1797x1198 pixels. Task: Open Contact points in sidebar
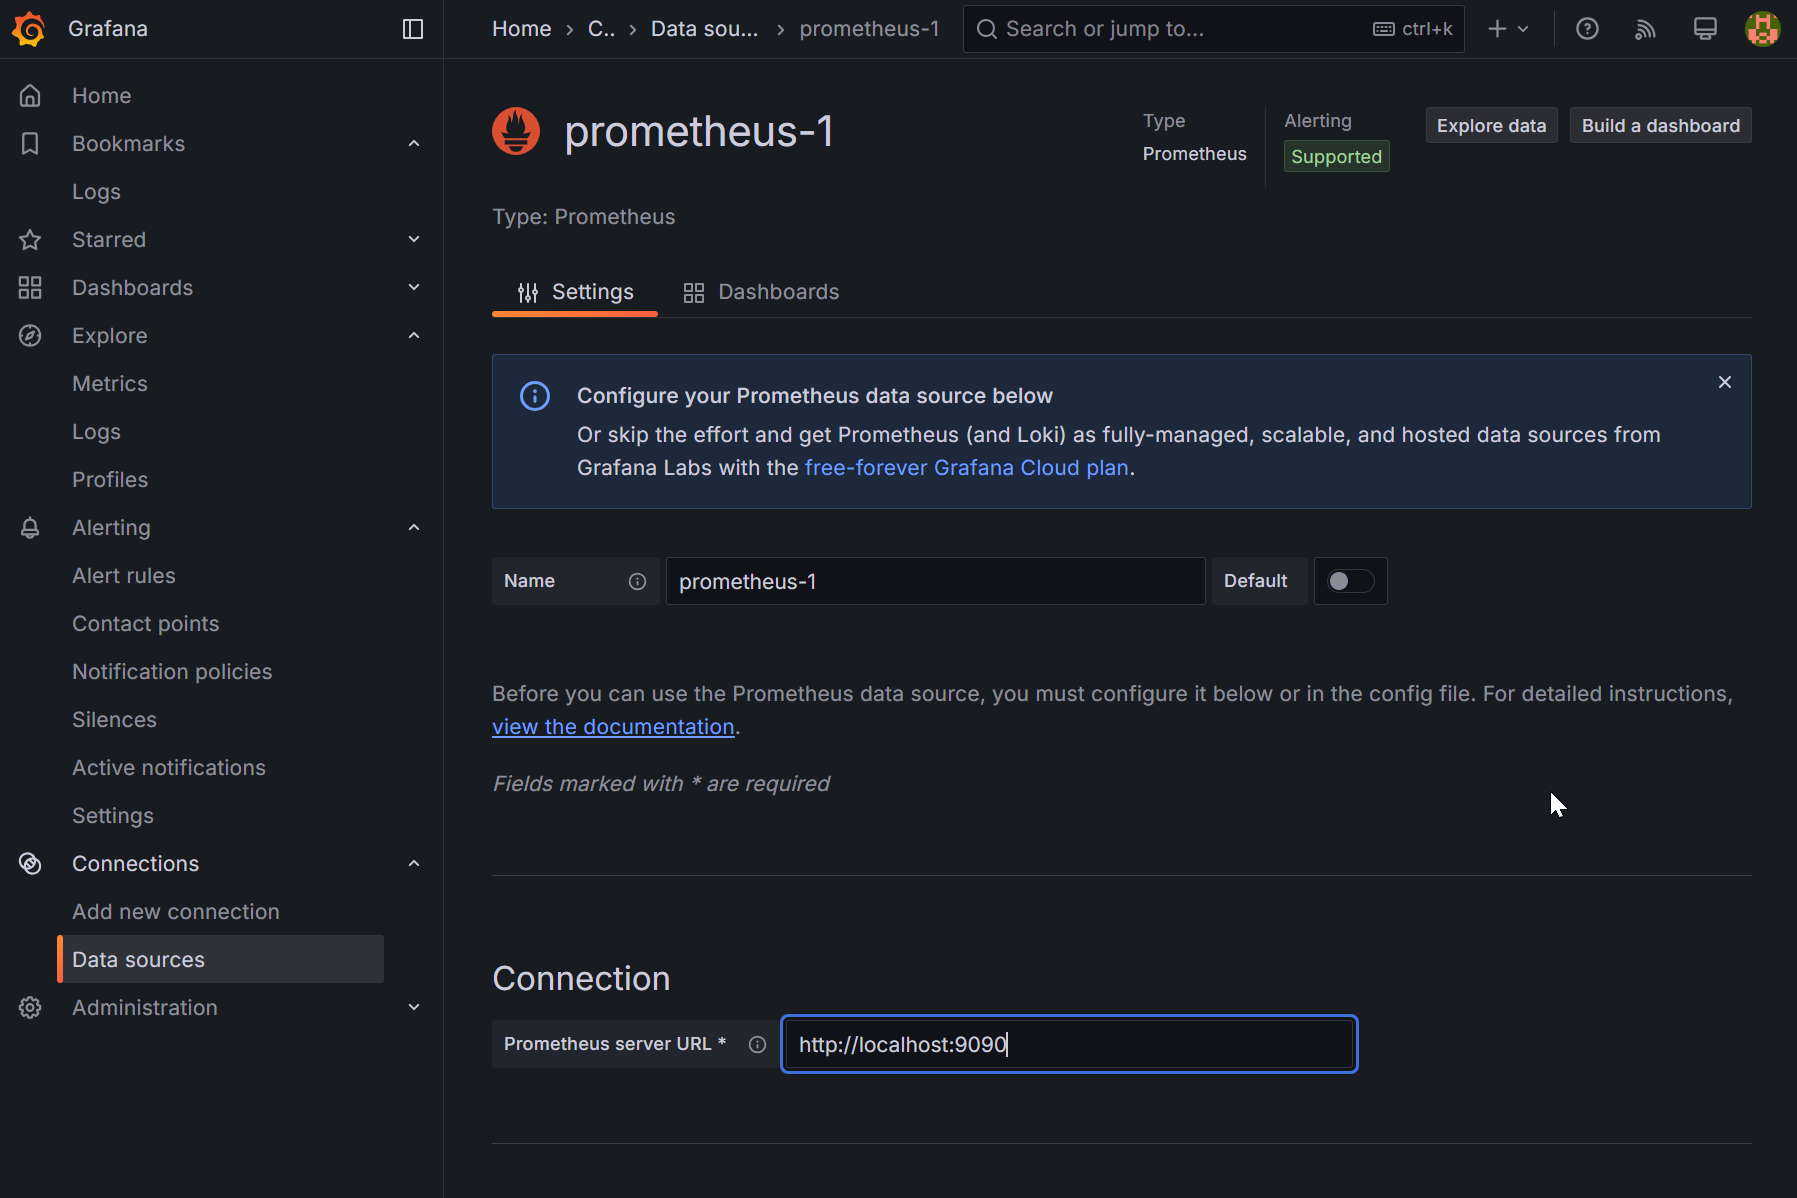[146, 624]
